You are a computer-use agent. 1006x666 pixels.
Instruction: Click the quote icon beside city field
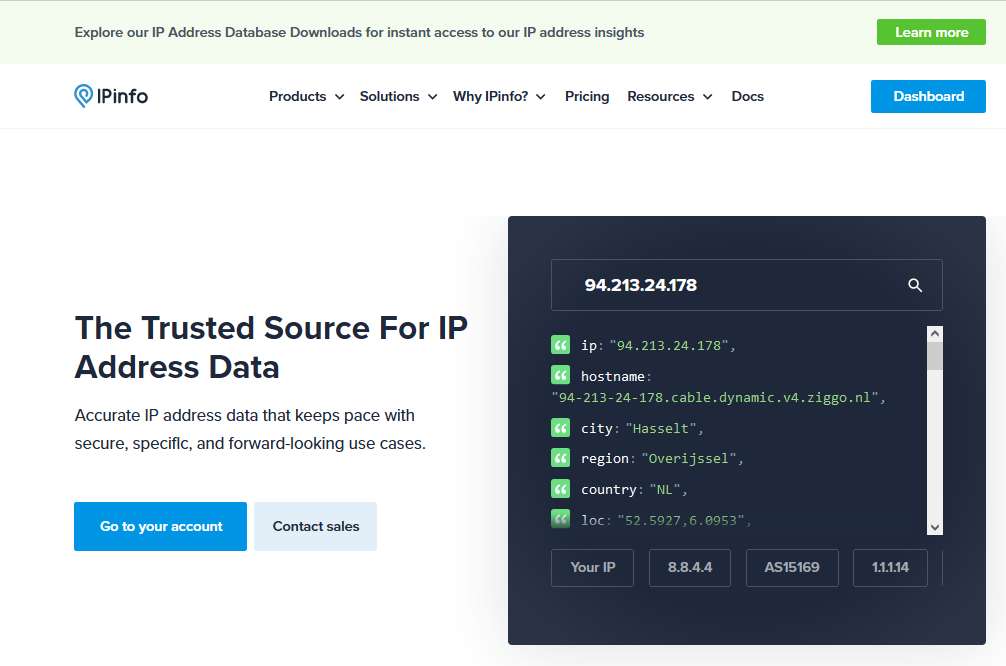pos(560,428)
